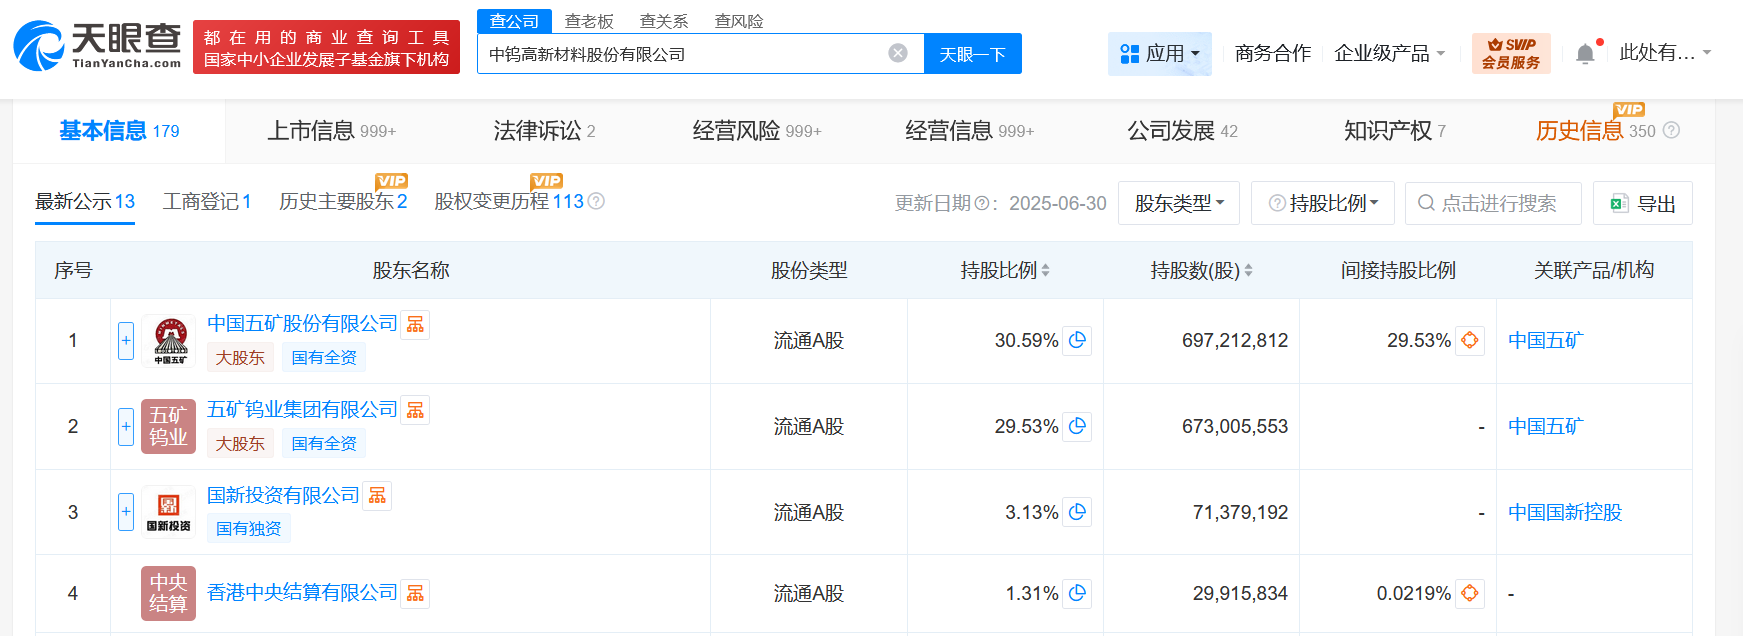Open the 应用 dropdown menu
The width and height of the screenshot is (1743, 636).
click(x=1159, y=53)
